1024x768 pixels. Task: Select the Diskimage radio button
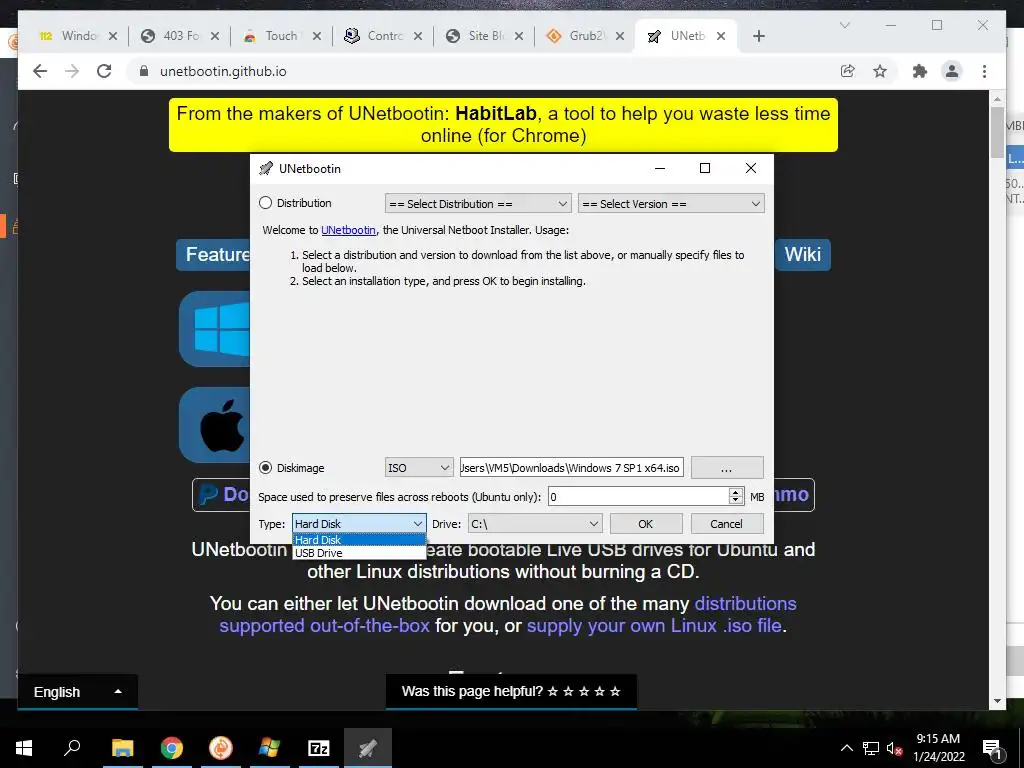pos(265,468)
